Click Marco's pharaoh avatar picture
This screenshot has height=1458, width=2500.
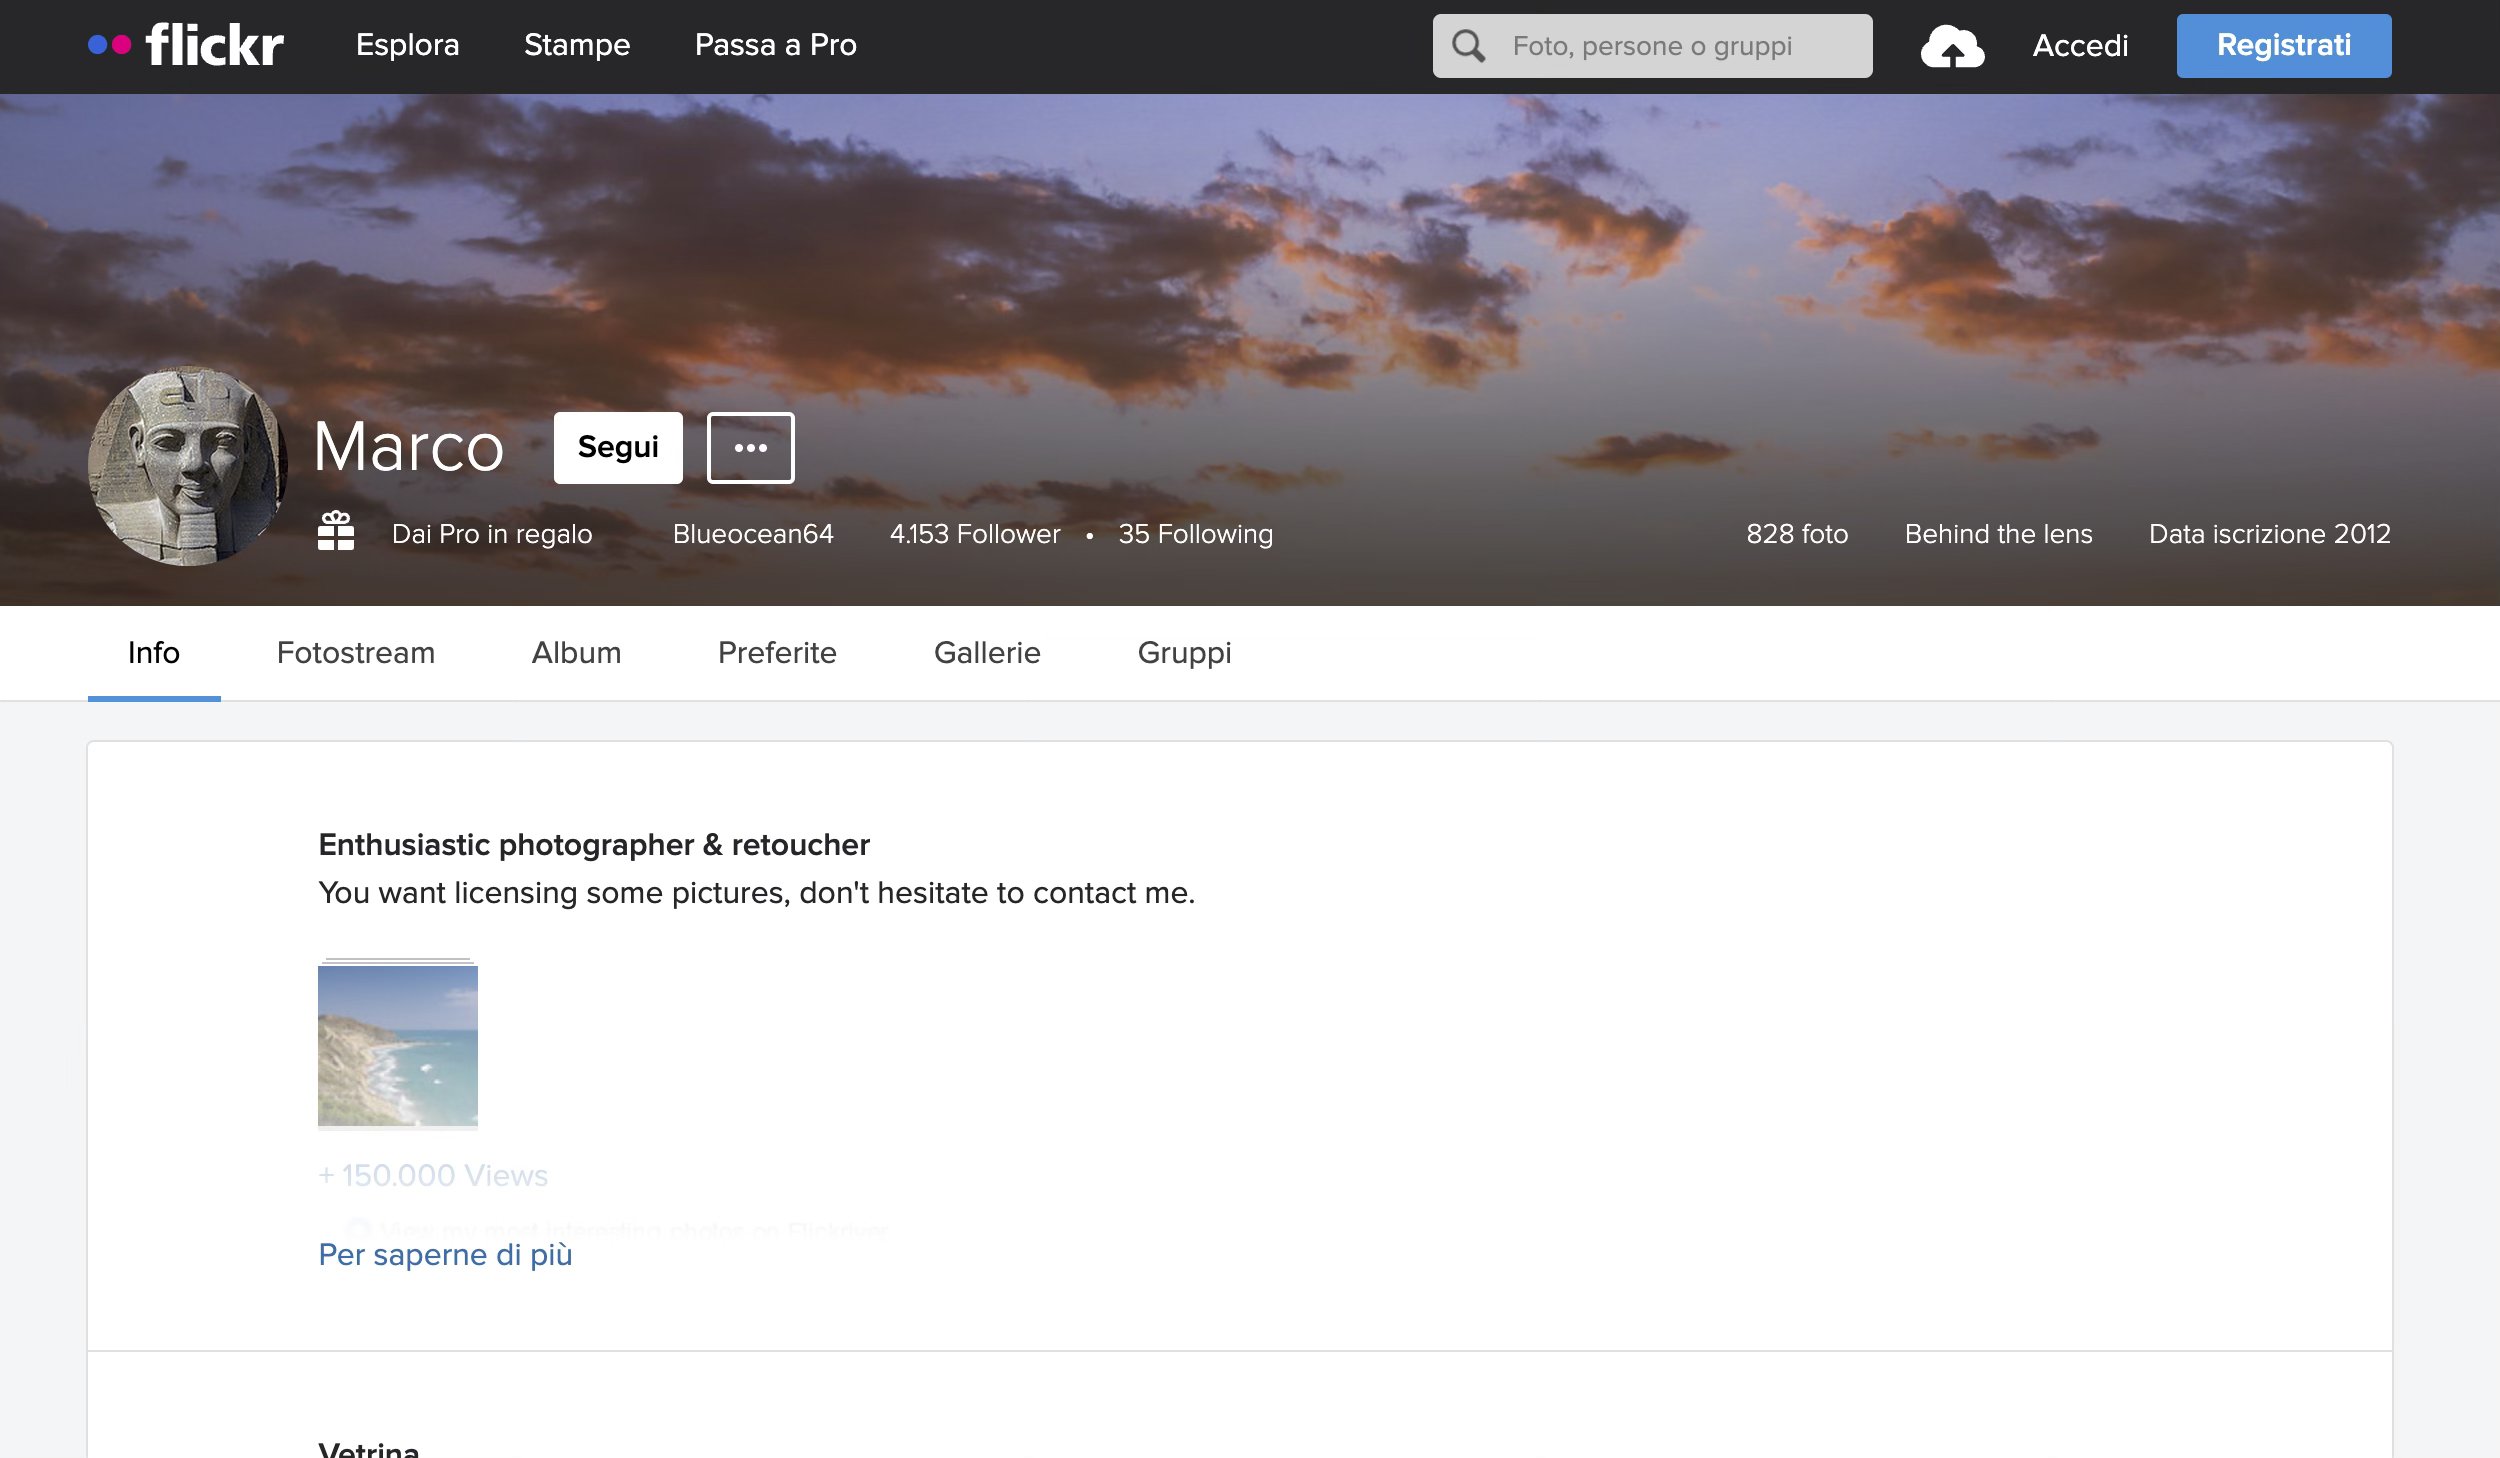[x=187, y=466]
